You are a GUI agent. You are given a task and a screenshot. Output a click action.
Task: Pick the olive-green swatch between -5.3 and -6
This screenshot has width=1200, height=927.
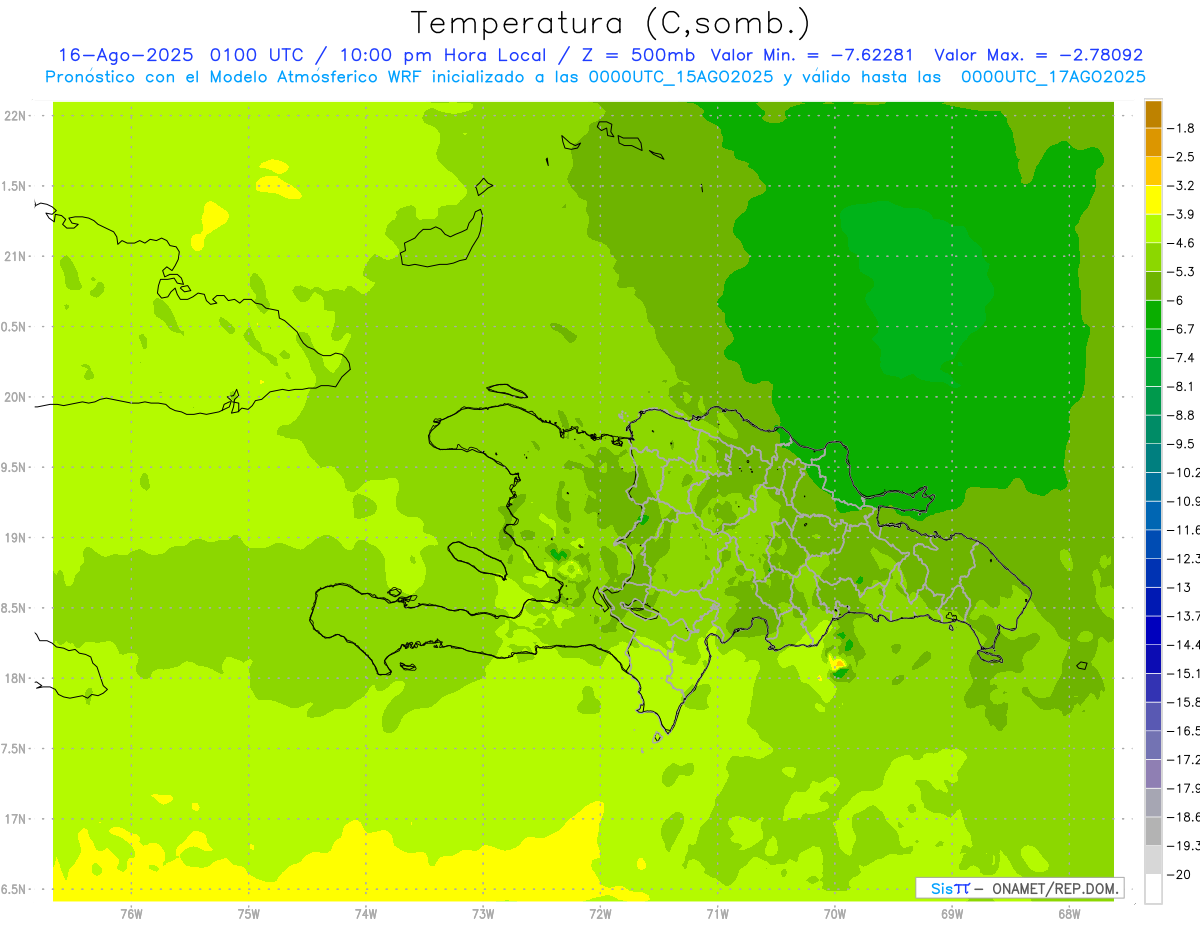coord(1153,286)
